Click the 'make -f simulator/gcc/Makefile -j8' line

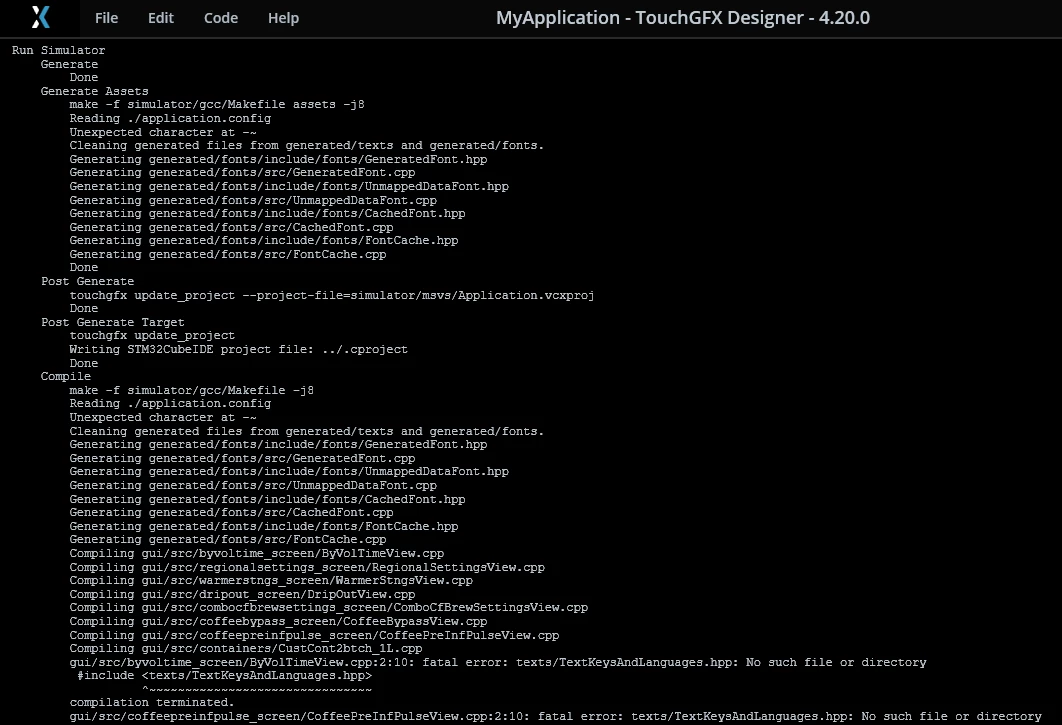pos(192,390)
